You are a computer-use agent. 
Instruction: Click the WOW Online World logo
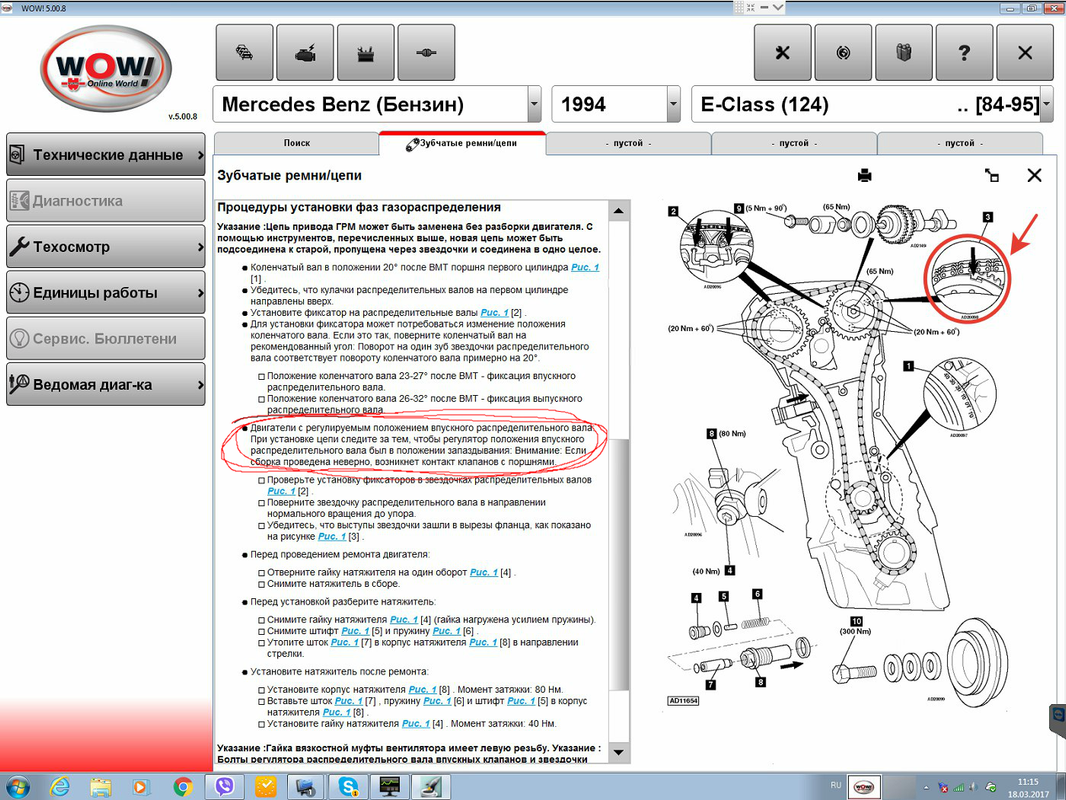tap(106, 69)
